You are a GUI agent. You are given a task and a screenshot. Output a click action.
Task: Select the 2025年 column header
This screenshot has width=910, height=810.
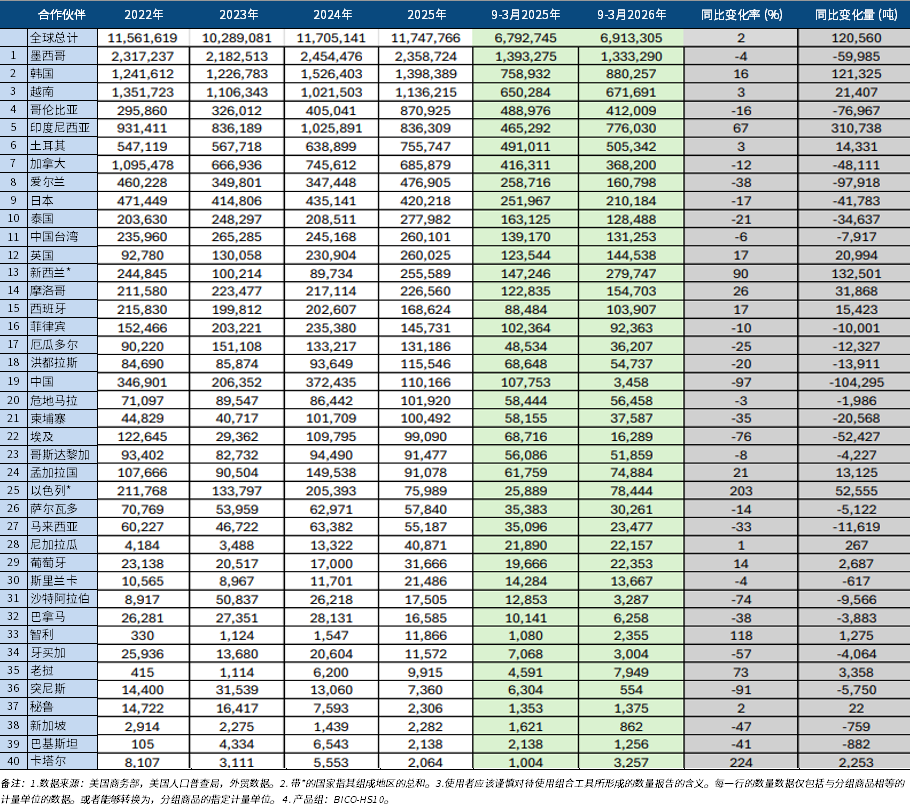pyautogui.click(x=427, y=15)
